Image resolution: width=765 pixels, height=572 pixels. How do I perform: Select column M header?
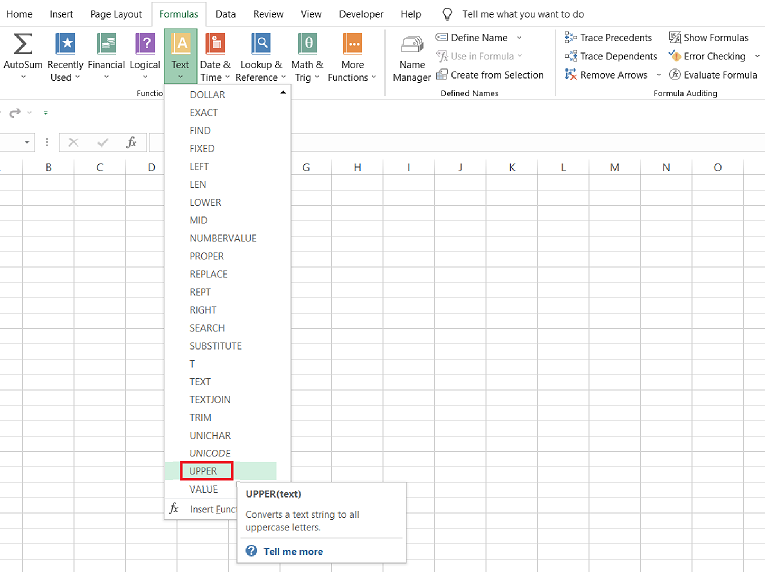tap(614, 167)
